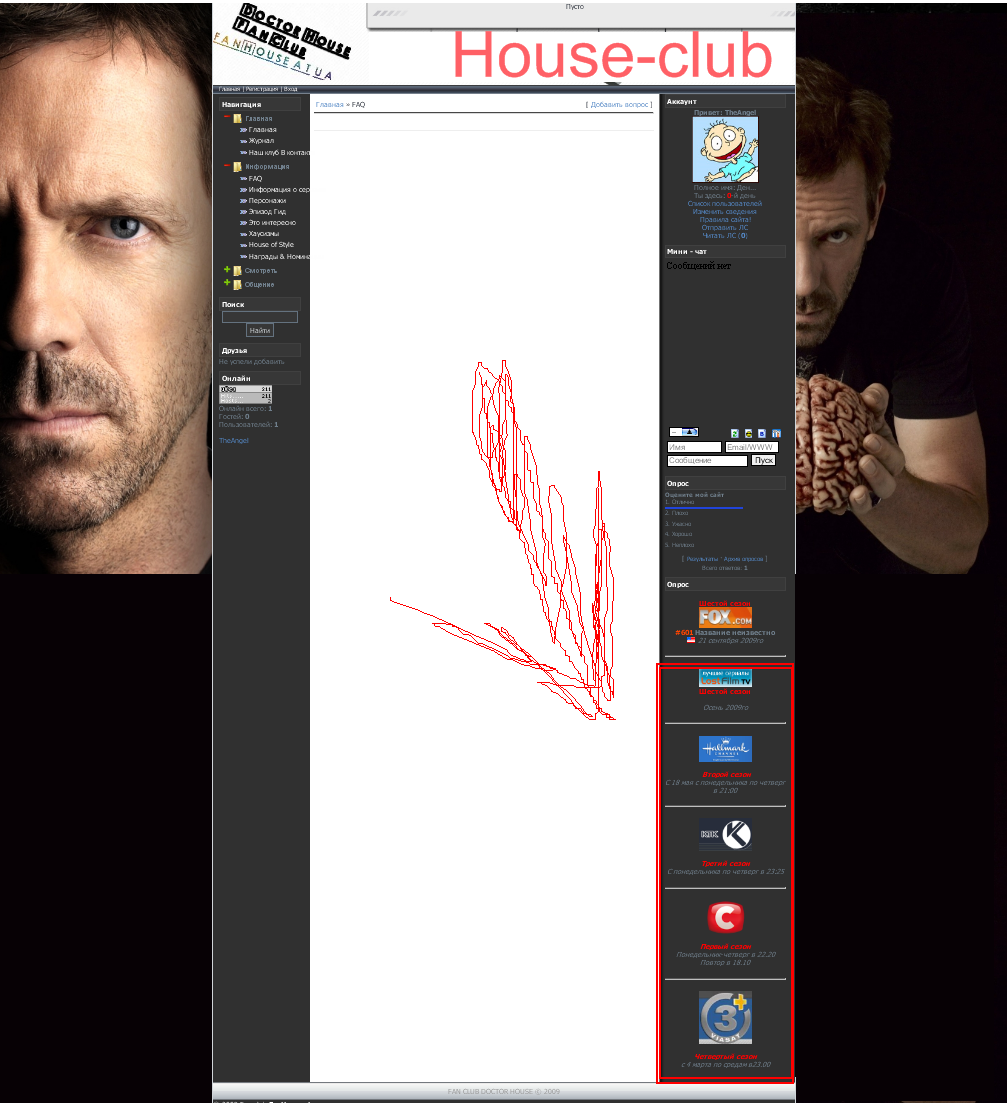The height and width of the screenshot is (1103, 1007).
Task: Open Персонажи in the navigation tree
Action: (x=267, y=201)
